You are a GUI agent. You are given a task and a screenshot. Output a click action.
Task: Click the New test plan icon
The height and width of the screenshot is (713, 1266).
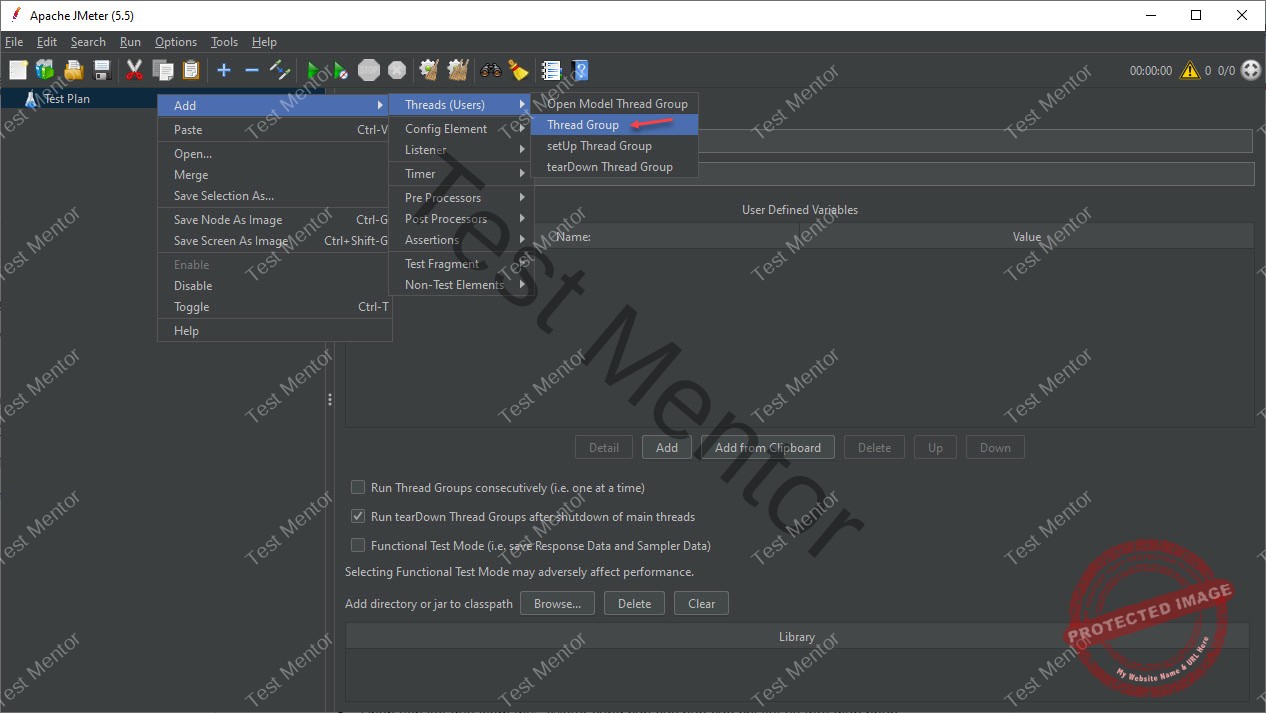(18, 70)
